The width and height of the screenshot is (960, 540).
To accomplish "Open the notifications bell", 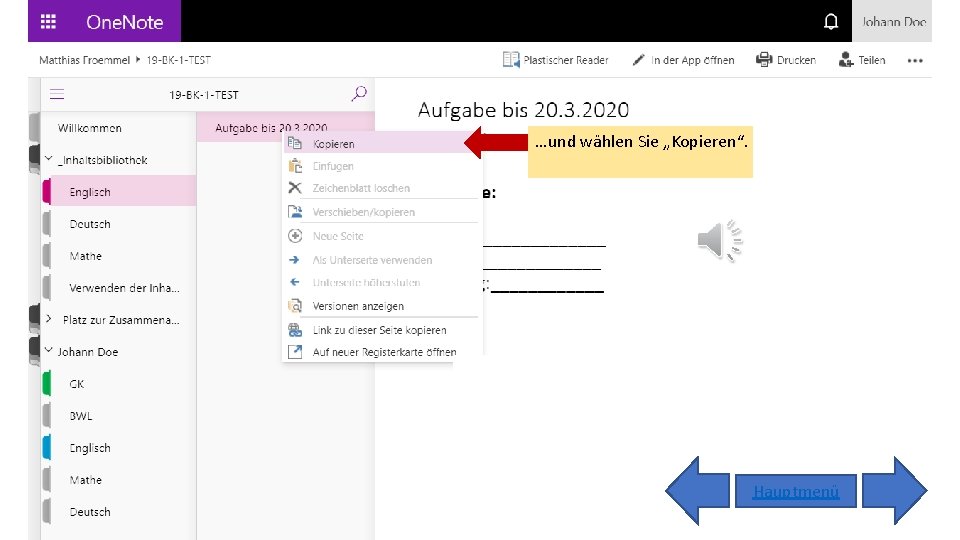I will (830, 21).
